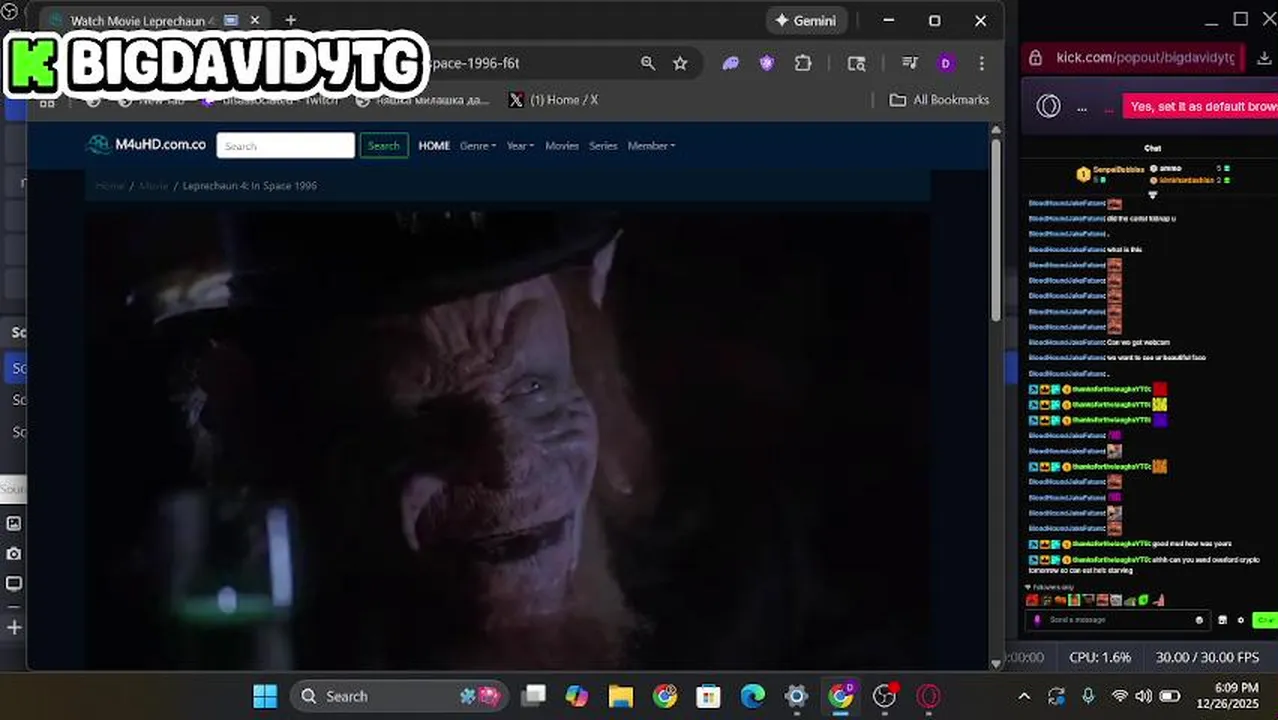Click the kick.com popout address bar
1278x720 pixels.
pos(1145,58)
